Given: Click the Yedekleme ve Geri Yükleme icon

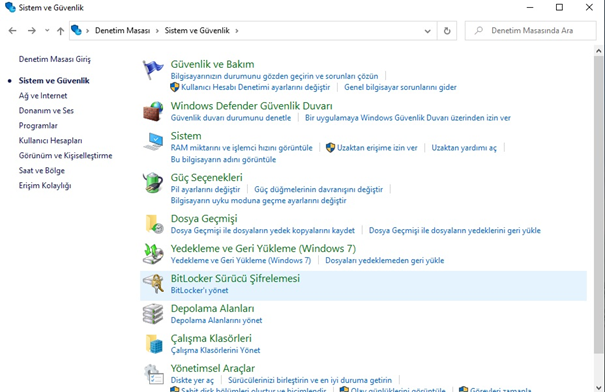Looking at the screenshot, I should 153,254.
